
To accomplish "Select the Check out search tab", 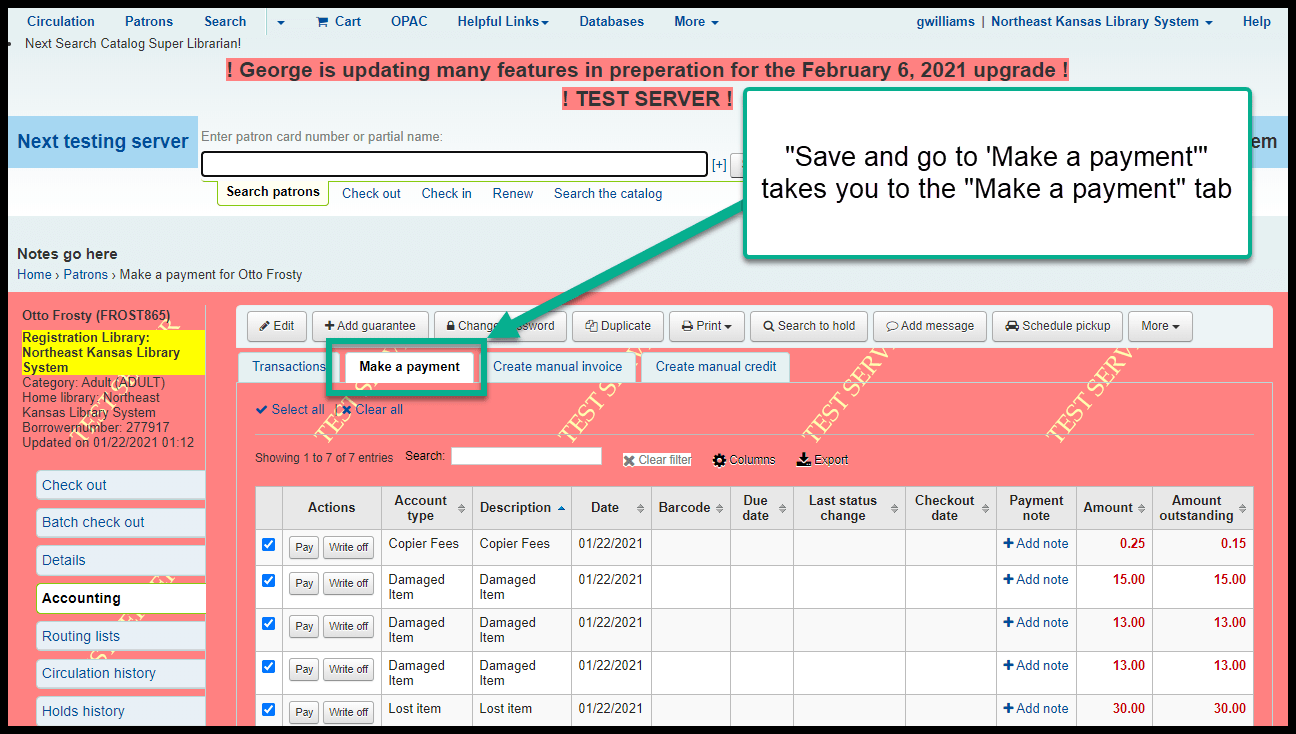I will pos(371,194).
